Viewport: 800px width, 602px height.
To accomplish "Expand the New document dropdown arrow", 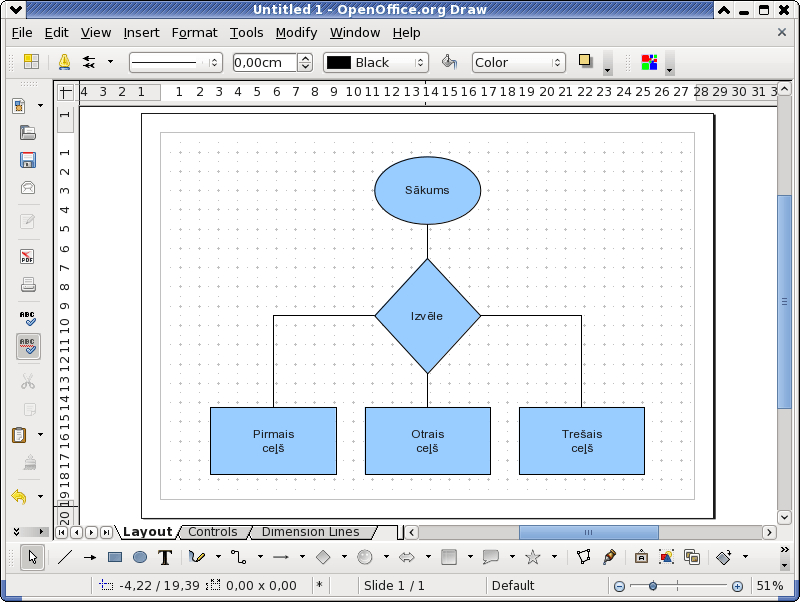I will [x=40, y=106].
